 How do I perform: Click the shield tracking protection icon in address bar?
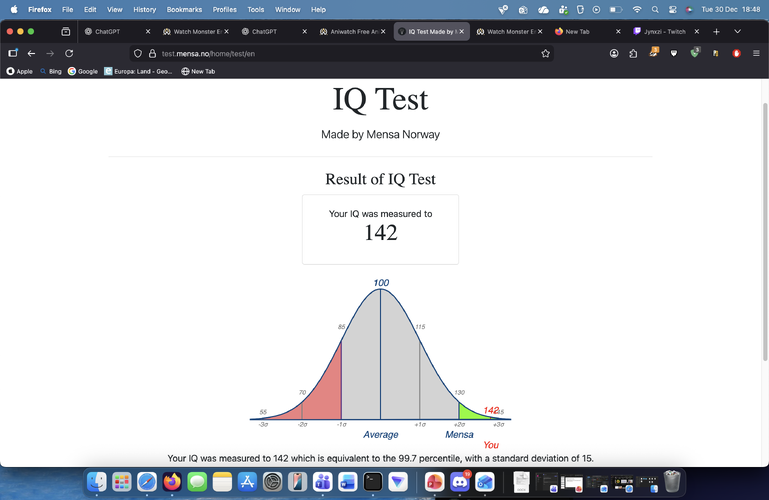click(138, 53)
